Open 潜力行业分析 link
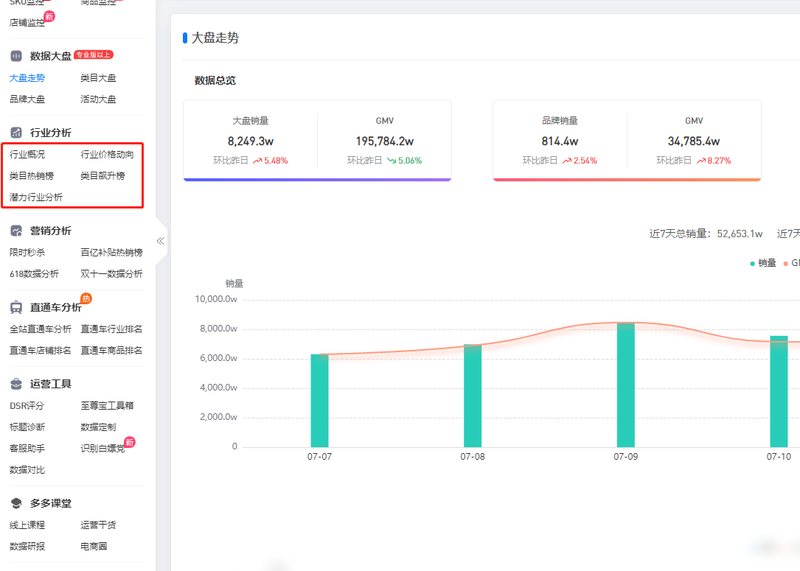The width and height of the screenshot is (800, 571). pyautogui.click(x=36, y=197)
